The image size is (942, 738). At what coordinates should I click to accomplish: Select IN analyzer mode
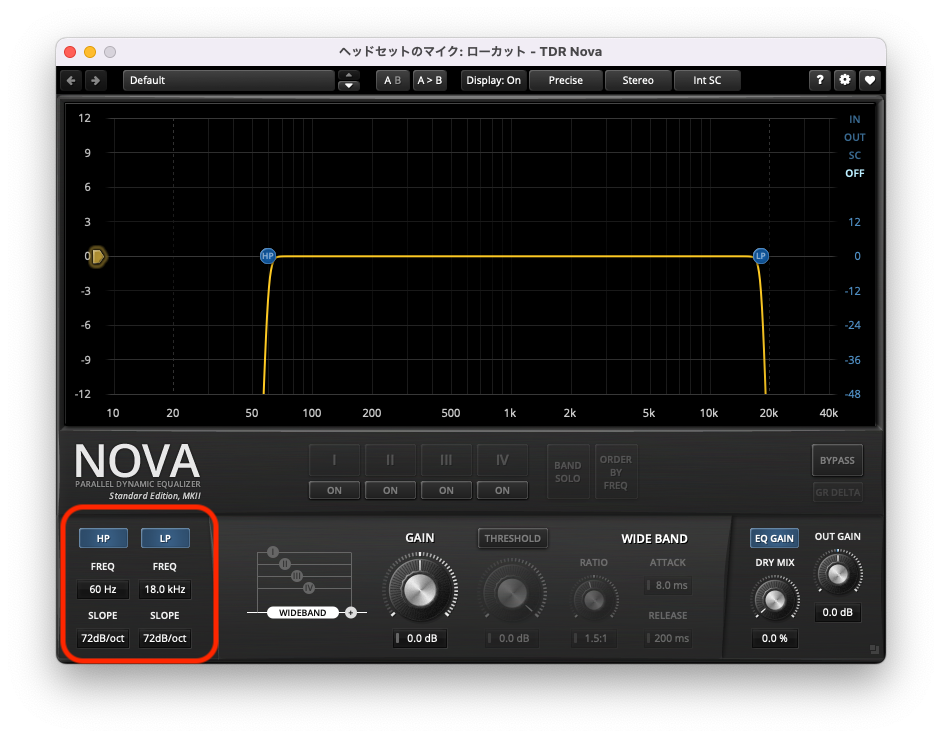(x=854, y=119)
